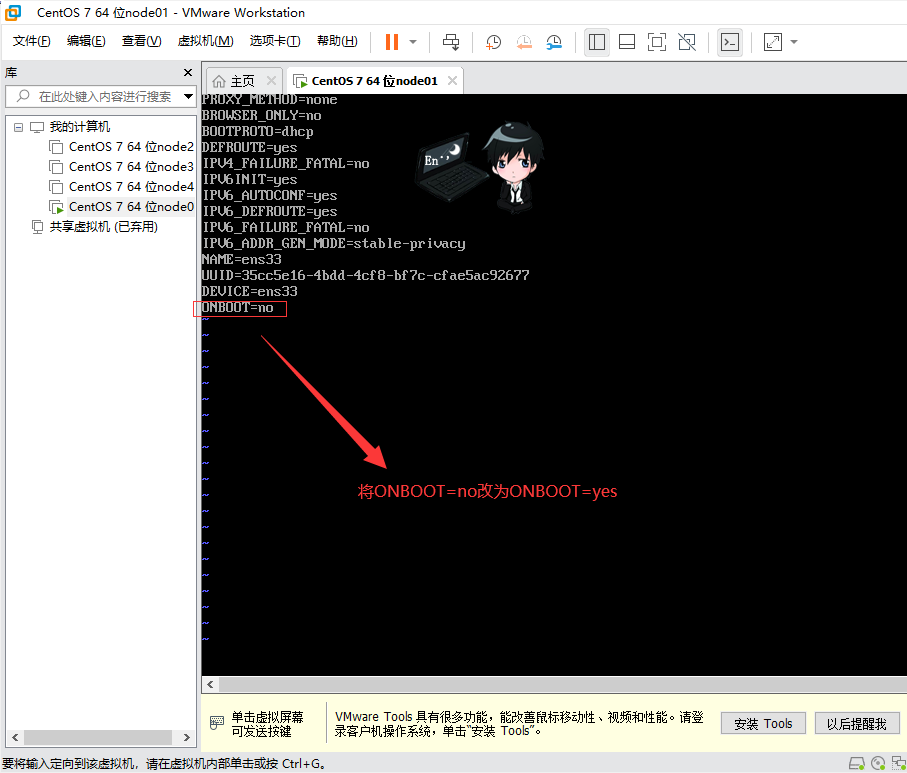Click the BOOTPROTO=dhcp line in terminal
907x773 pixels.
(257, 132)
